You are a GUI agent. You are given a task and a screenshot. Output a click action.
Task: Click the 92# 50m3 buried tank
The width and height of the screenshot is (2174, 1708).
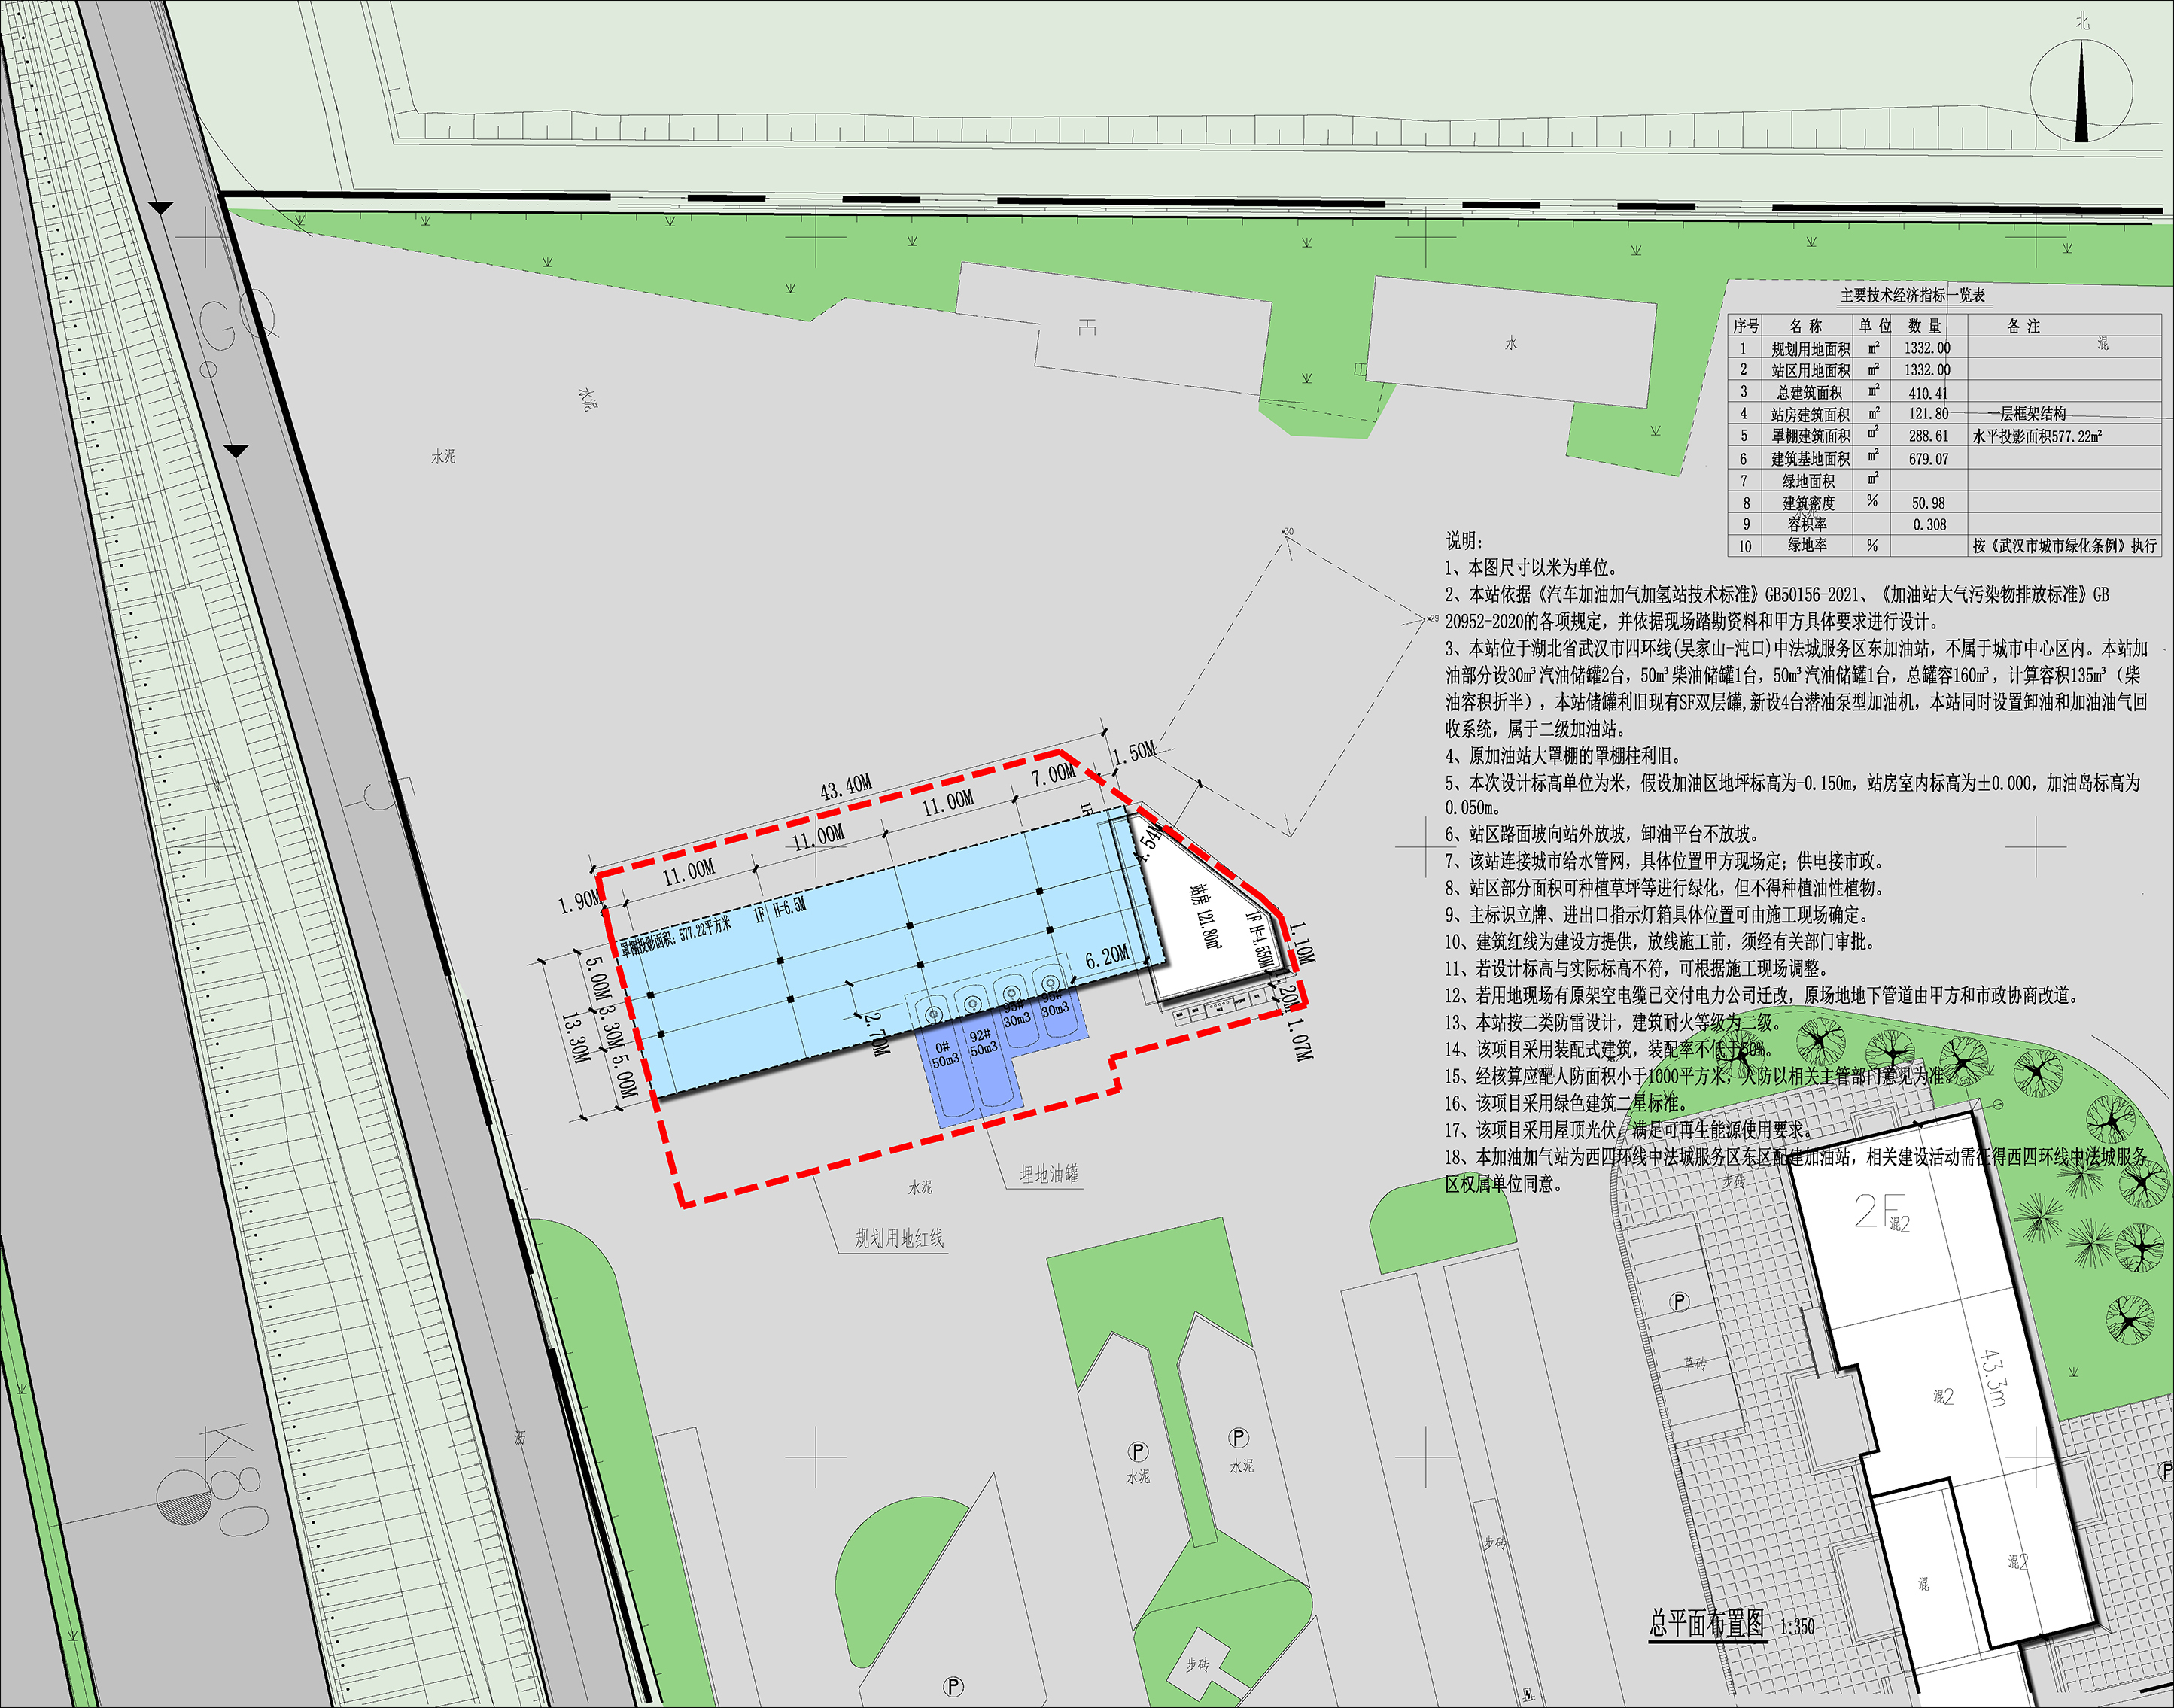[983, 1043]
